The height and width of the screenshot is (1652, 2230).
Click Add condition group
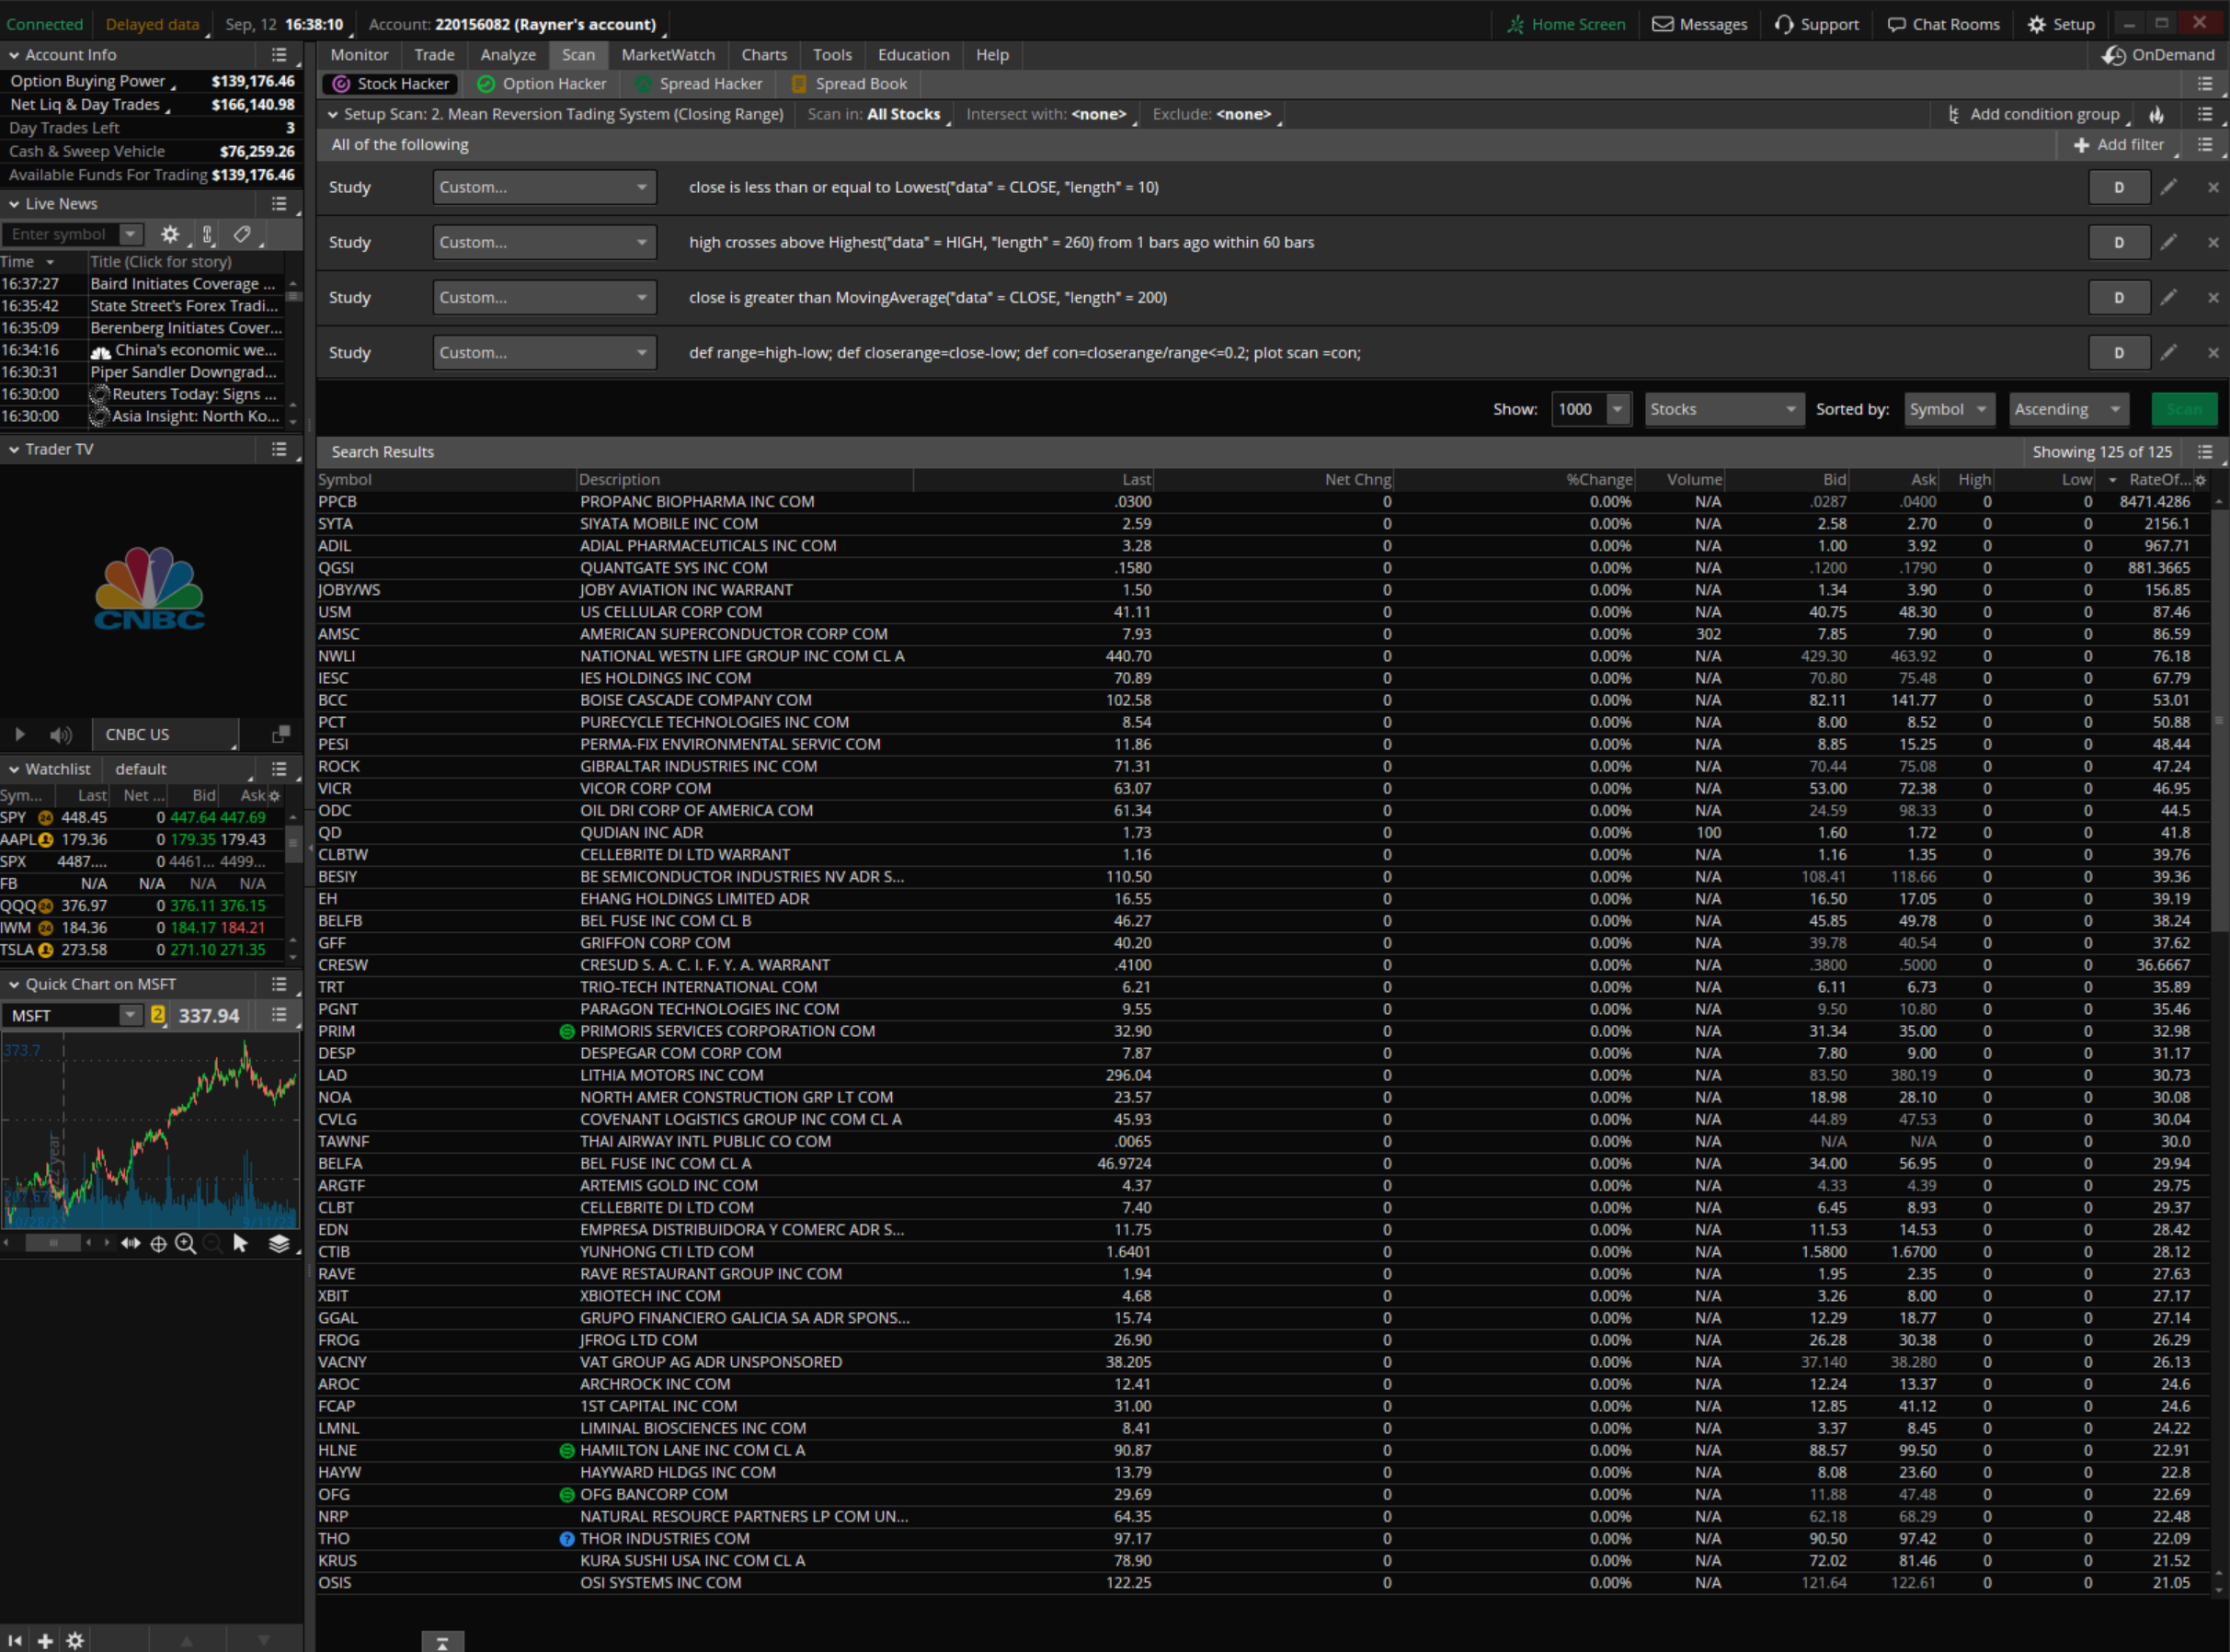(x=2033, y=115)
